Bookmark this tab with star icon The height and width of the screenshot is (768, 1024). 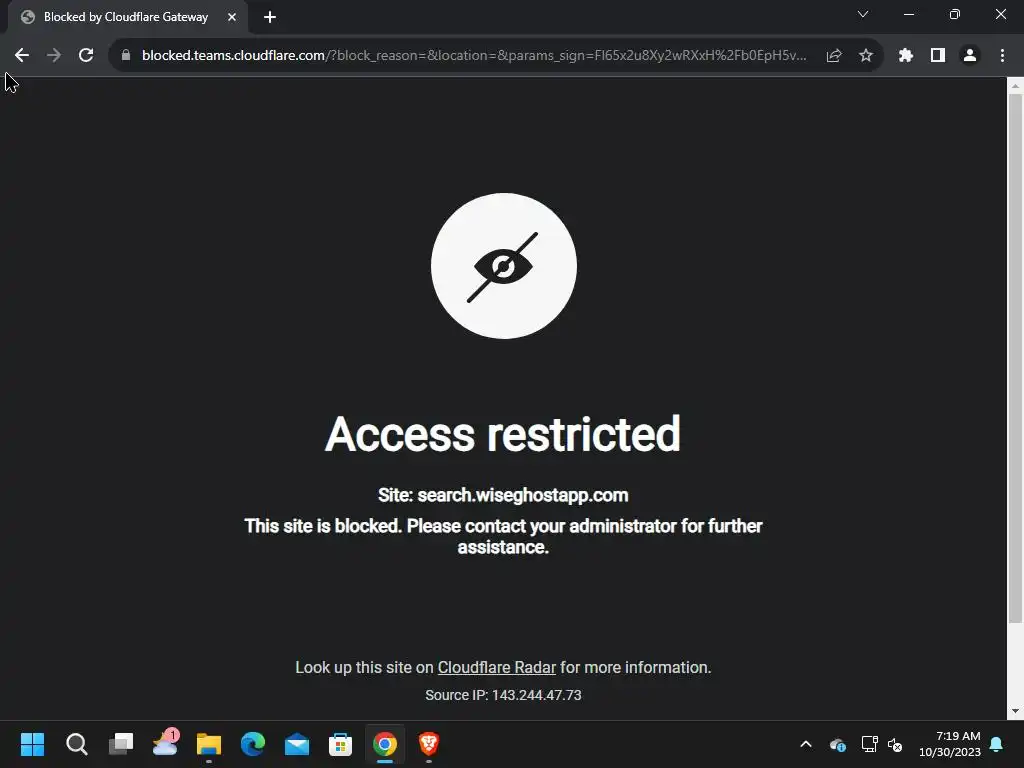(x=865, y=56)
